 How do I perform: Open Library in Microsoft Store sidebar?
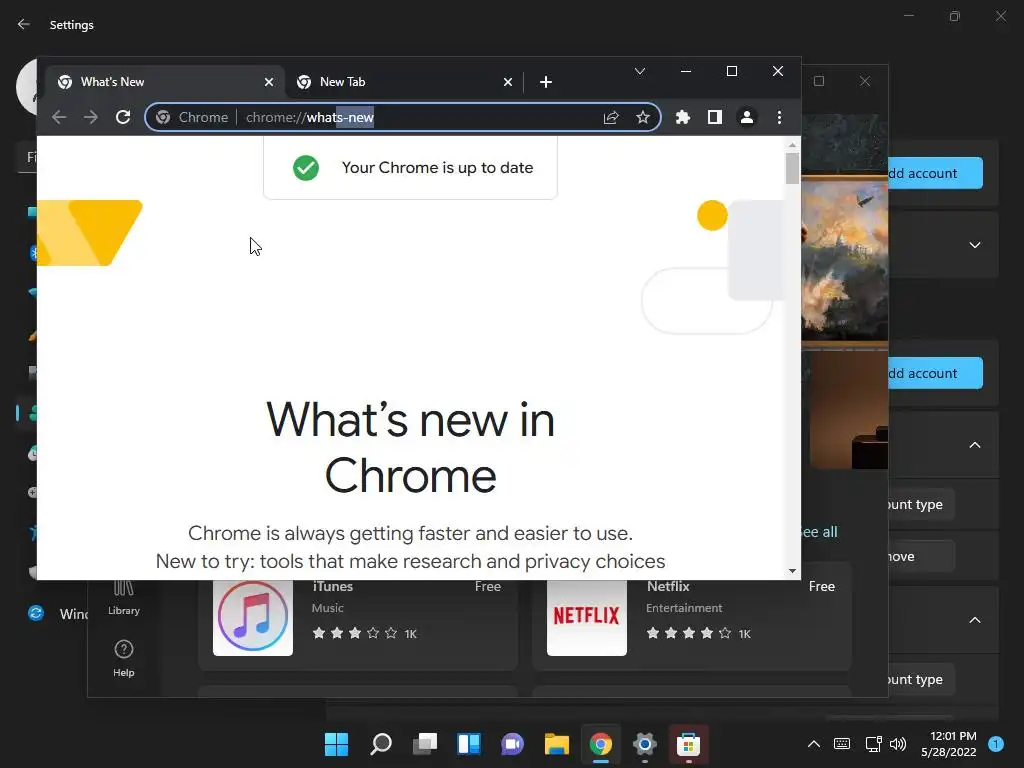point(123,598)
